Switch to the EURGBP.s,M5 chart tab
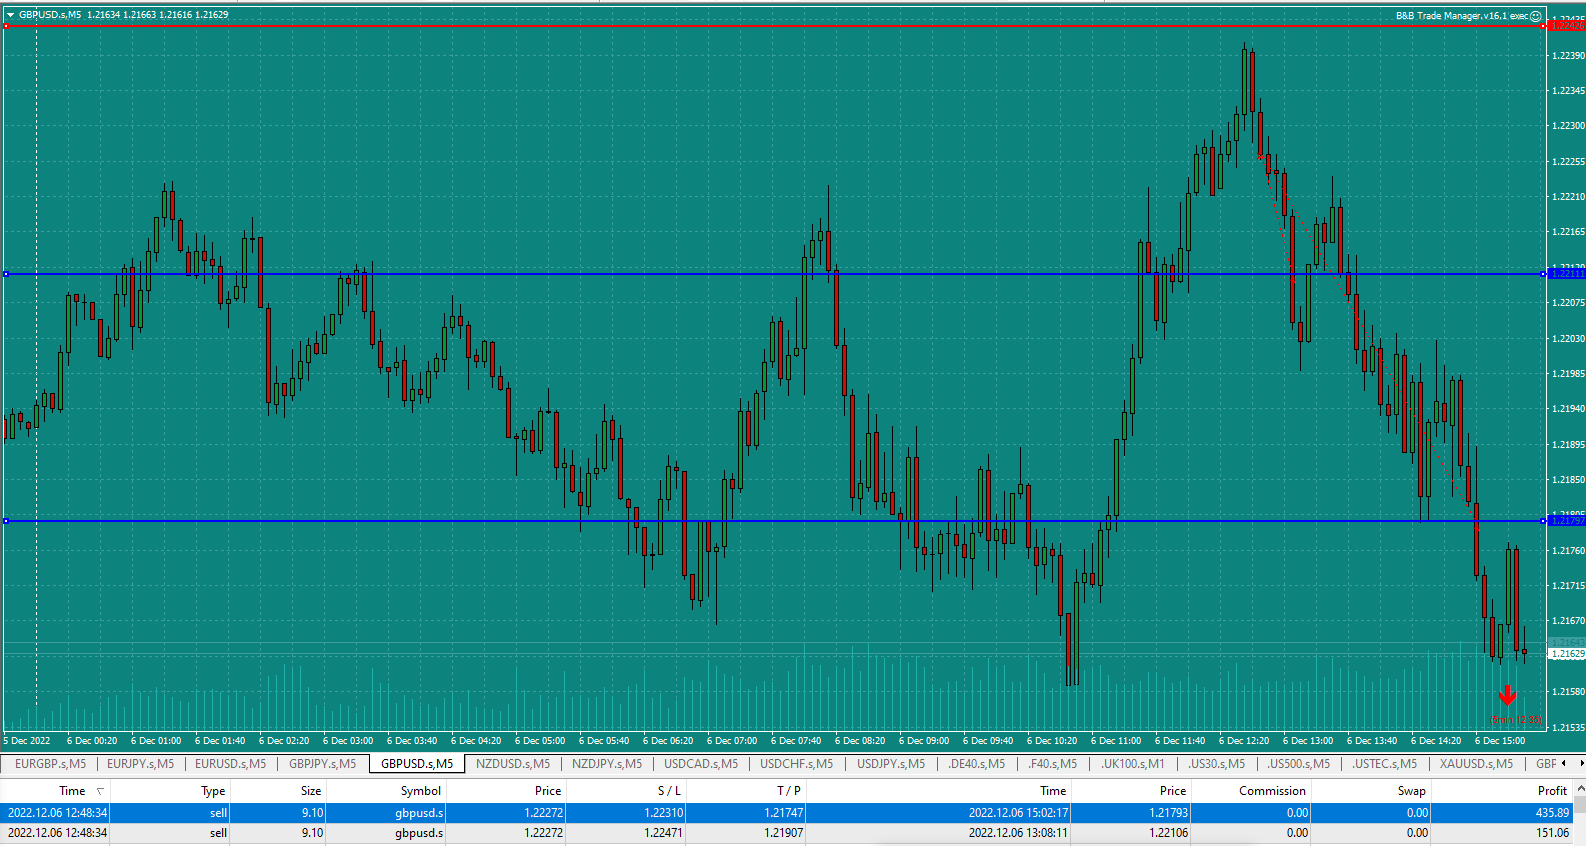The image size is (1586, 846). coord(50,764)
